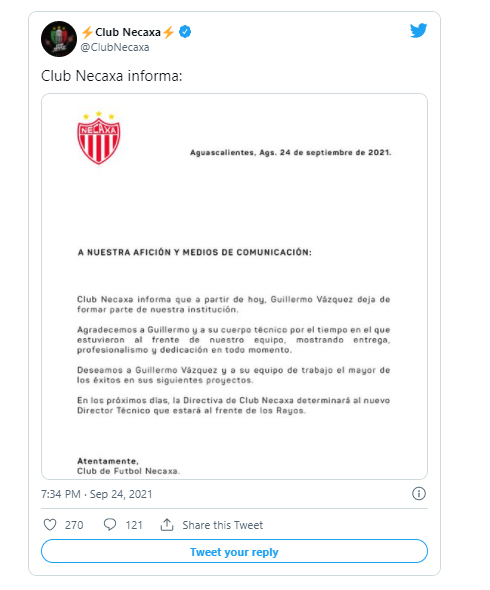The height and width of the screenshot is (590, 490).
Task: Open the Club Necaxa display name
Action: [x=128, y=32]
